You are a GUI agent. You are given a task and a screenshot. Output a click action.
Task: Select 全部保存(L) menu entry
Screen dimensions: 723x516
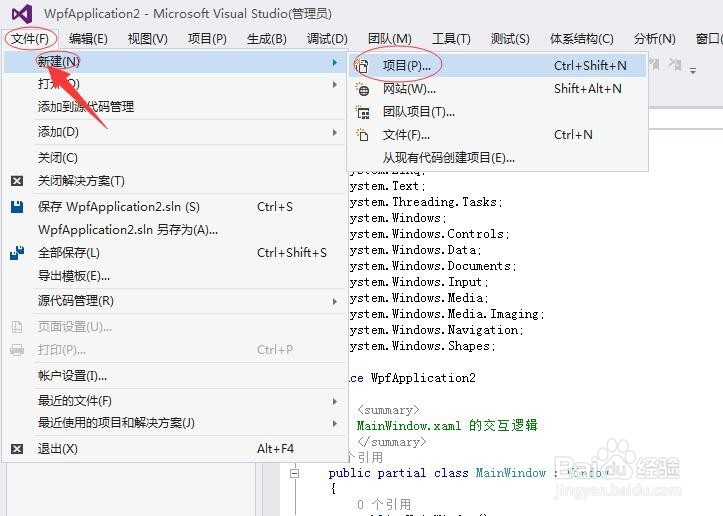tap(174, 253)
